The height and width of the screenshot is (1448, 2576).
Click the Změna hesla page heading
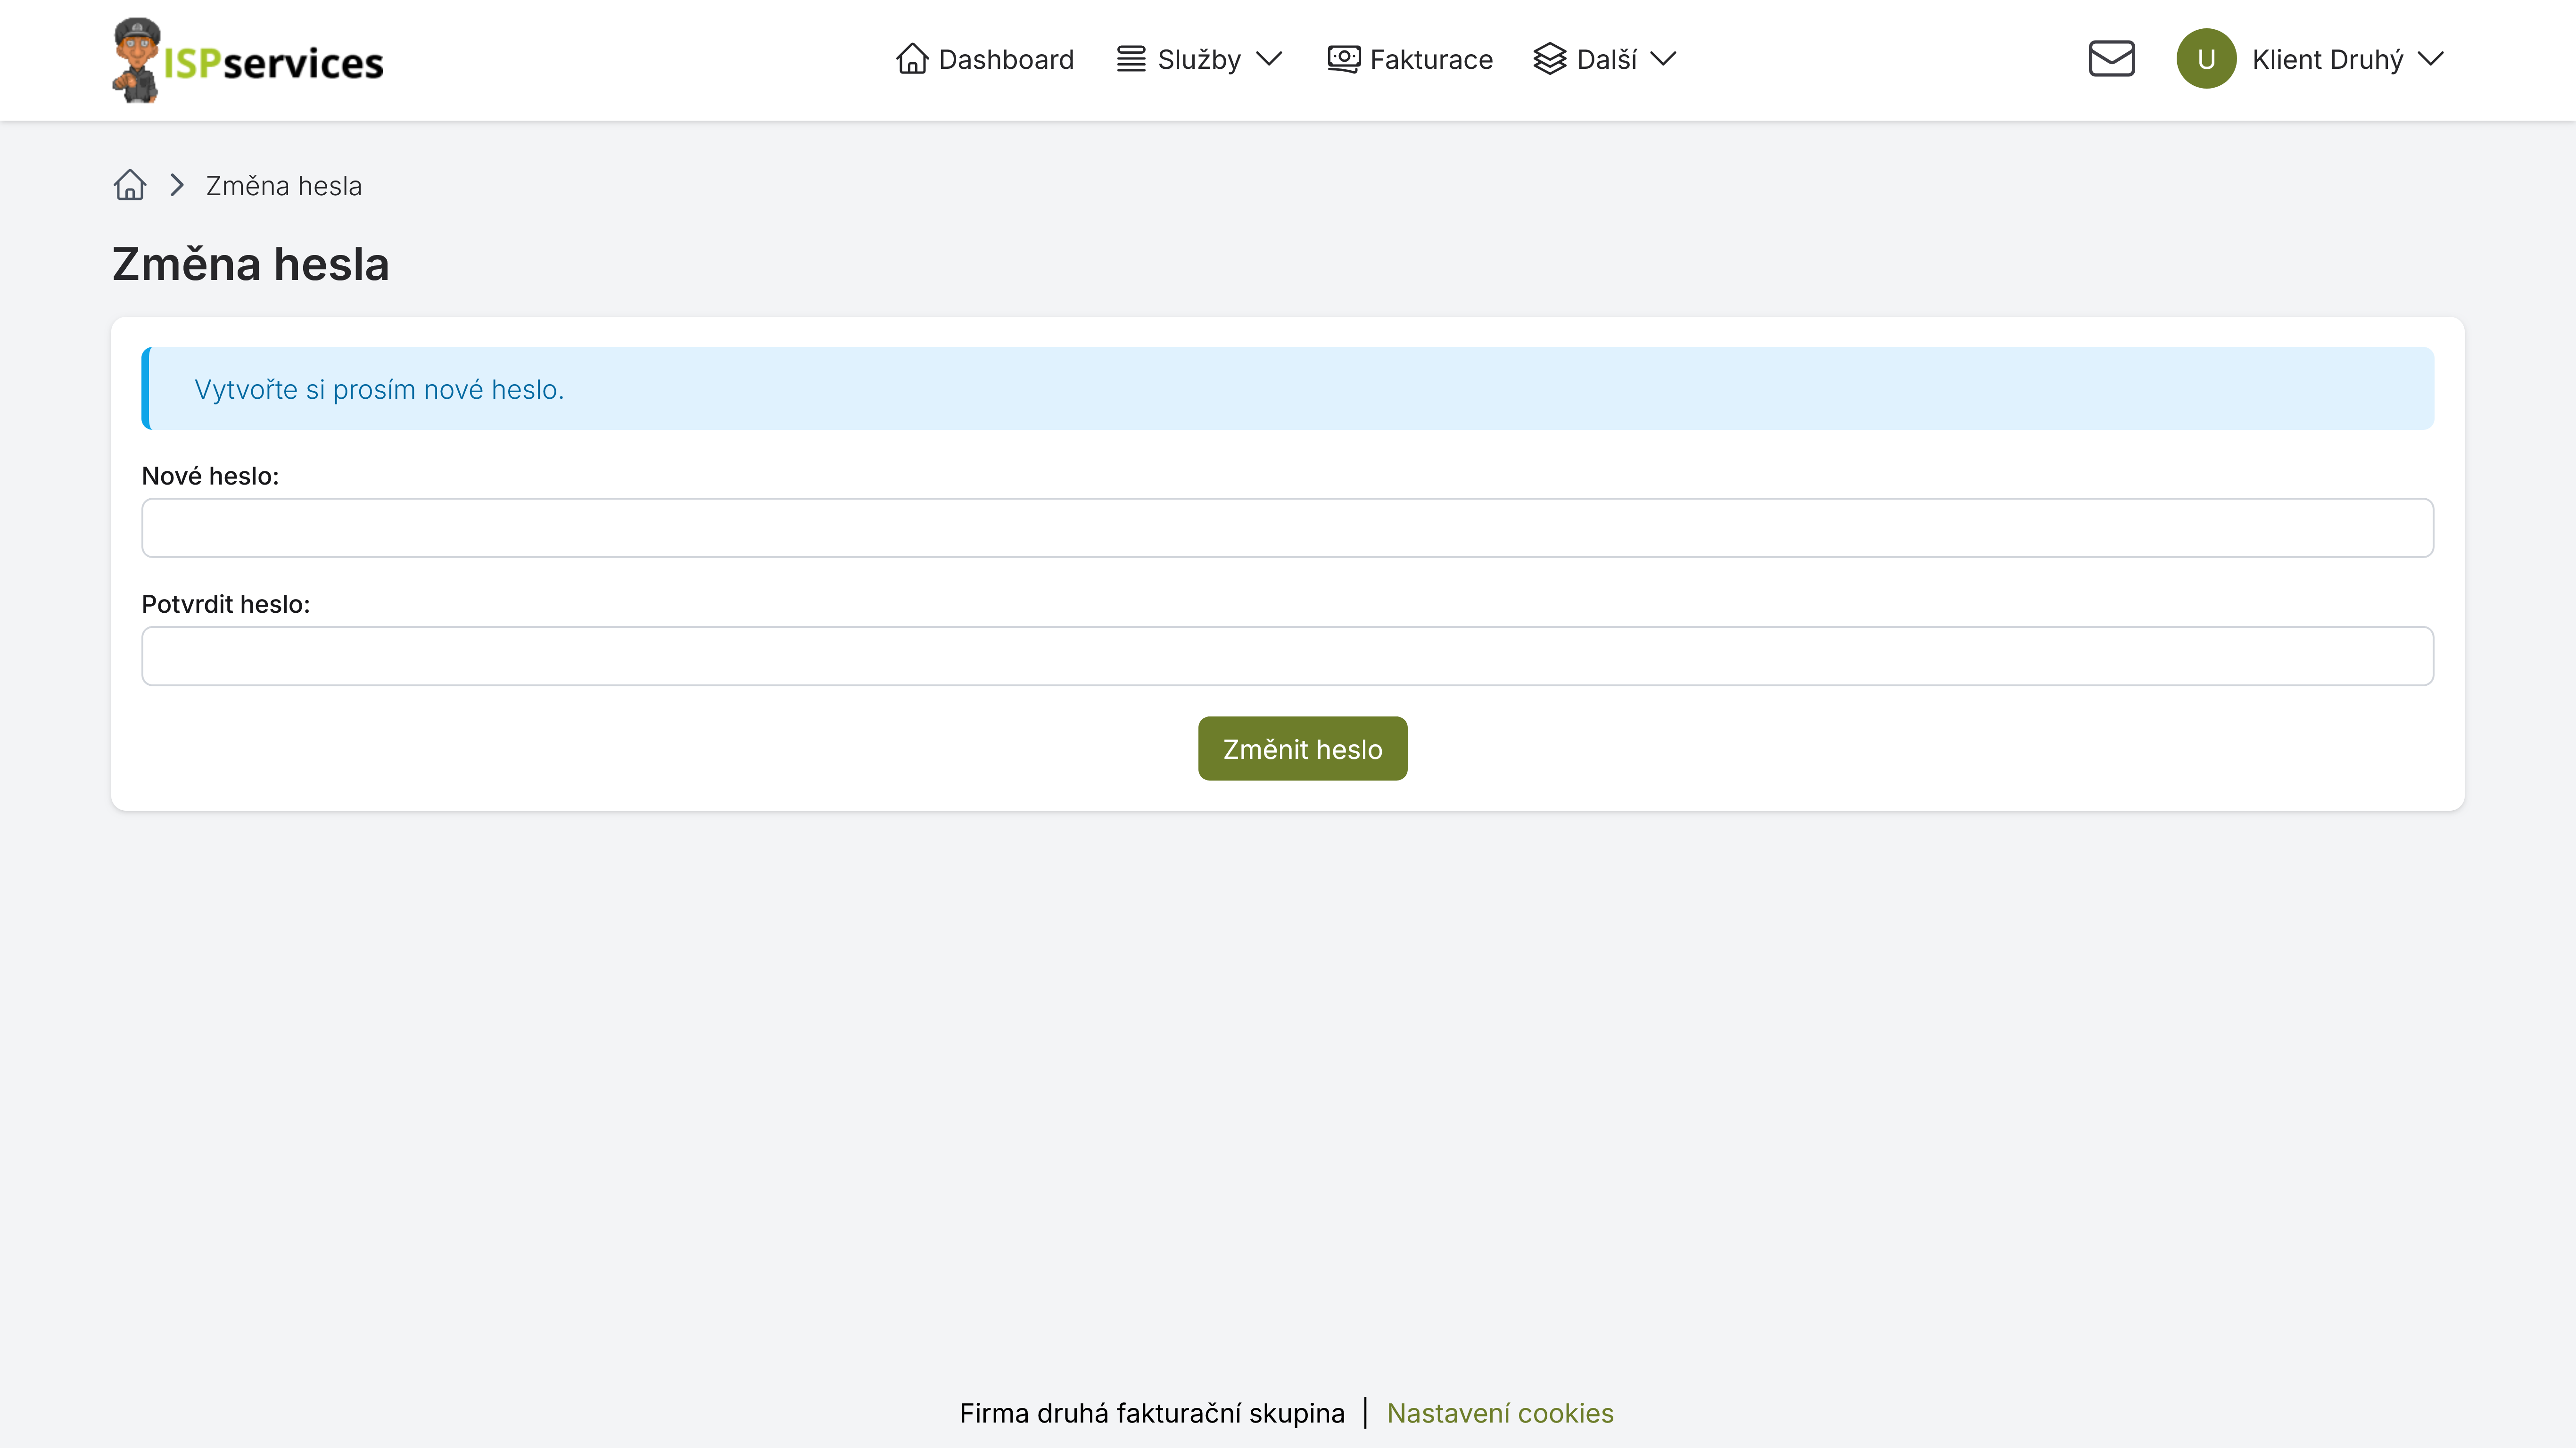coord(250,265)
